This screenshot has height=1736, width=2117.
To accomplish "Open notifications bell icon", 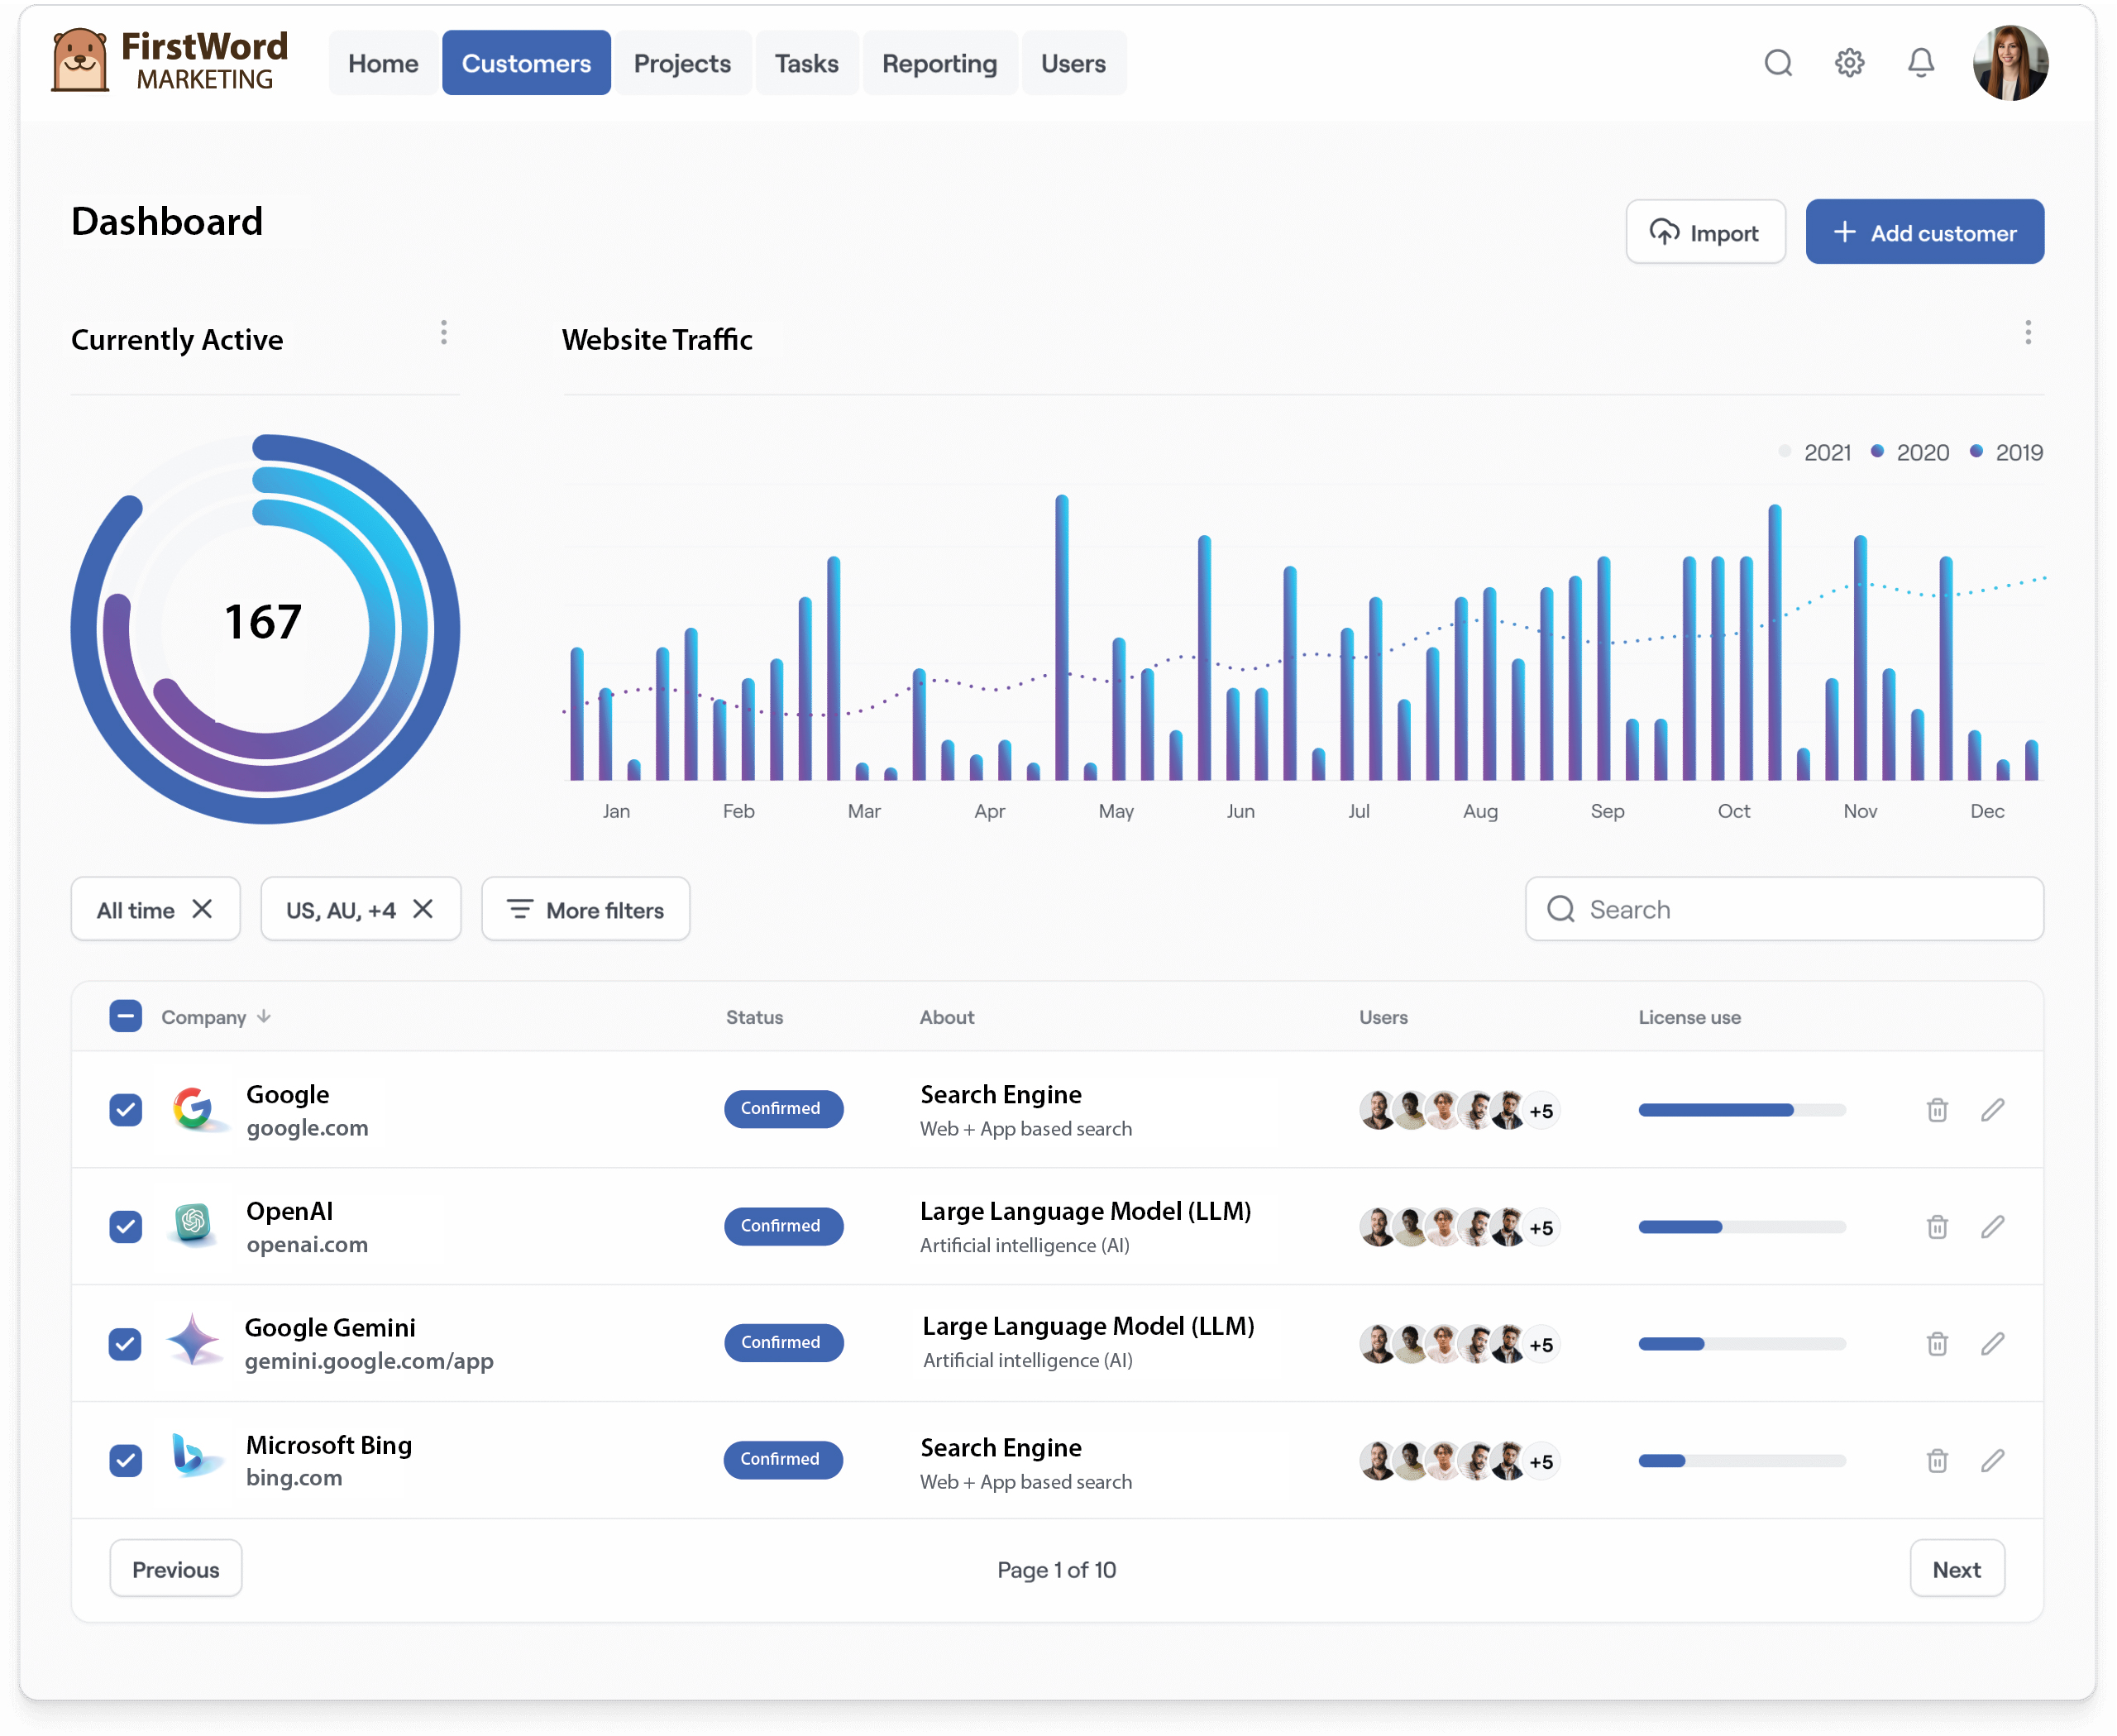I will coord(1920,63).
